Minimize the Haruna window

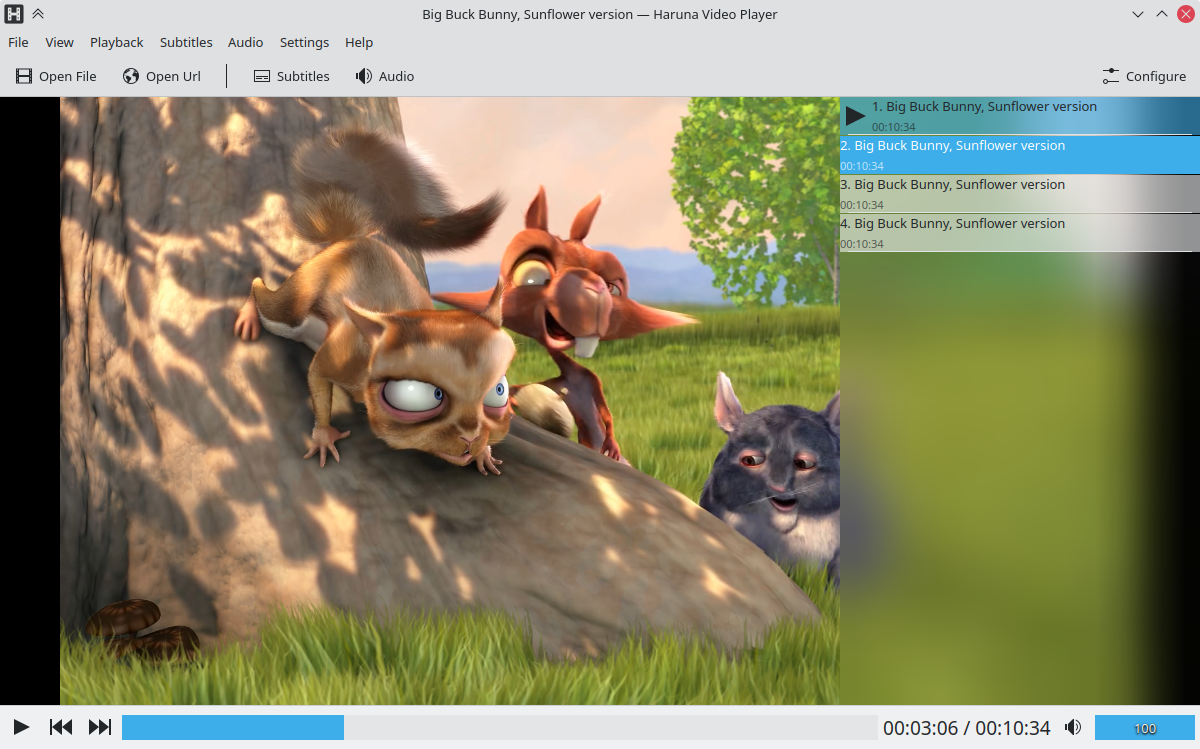pos(1138,14)
